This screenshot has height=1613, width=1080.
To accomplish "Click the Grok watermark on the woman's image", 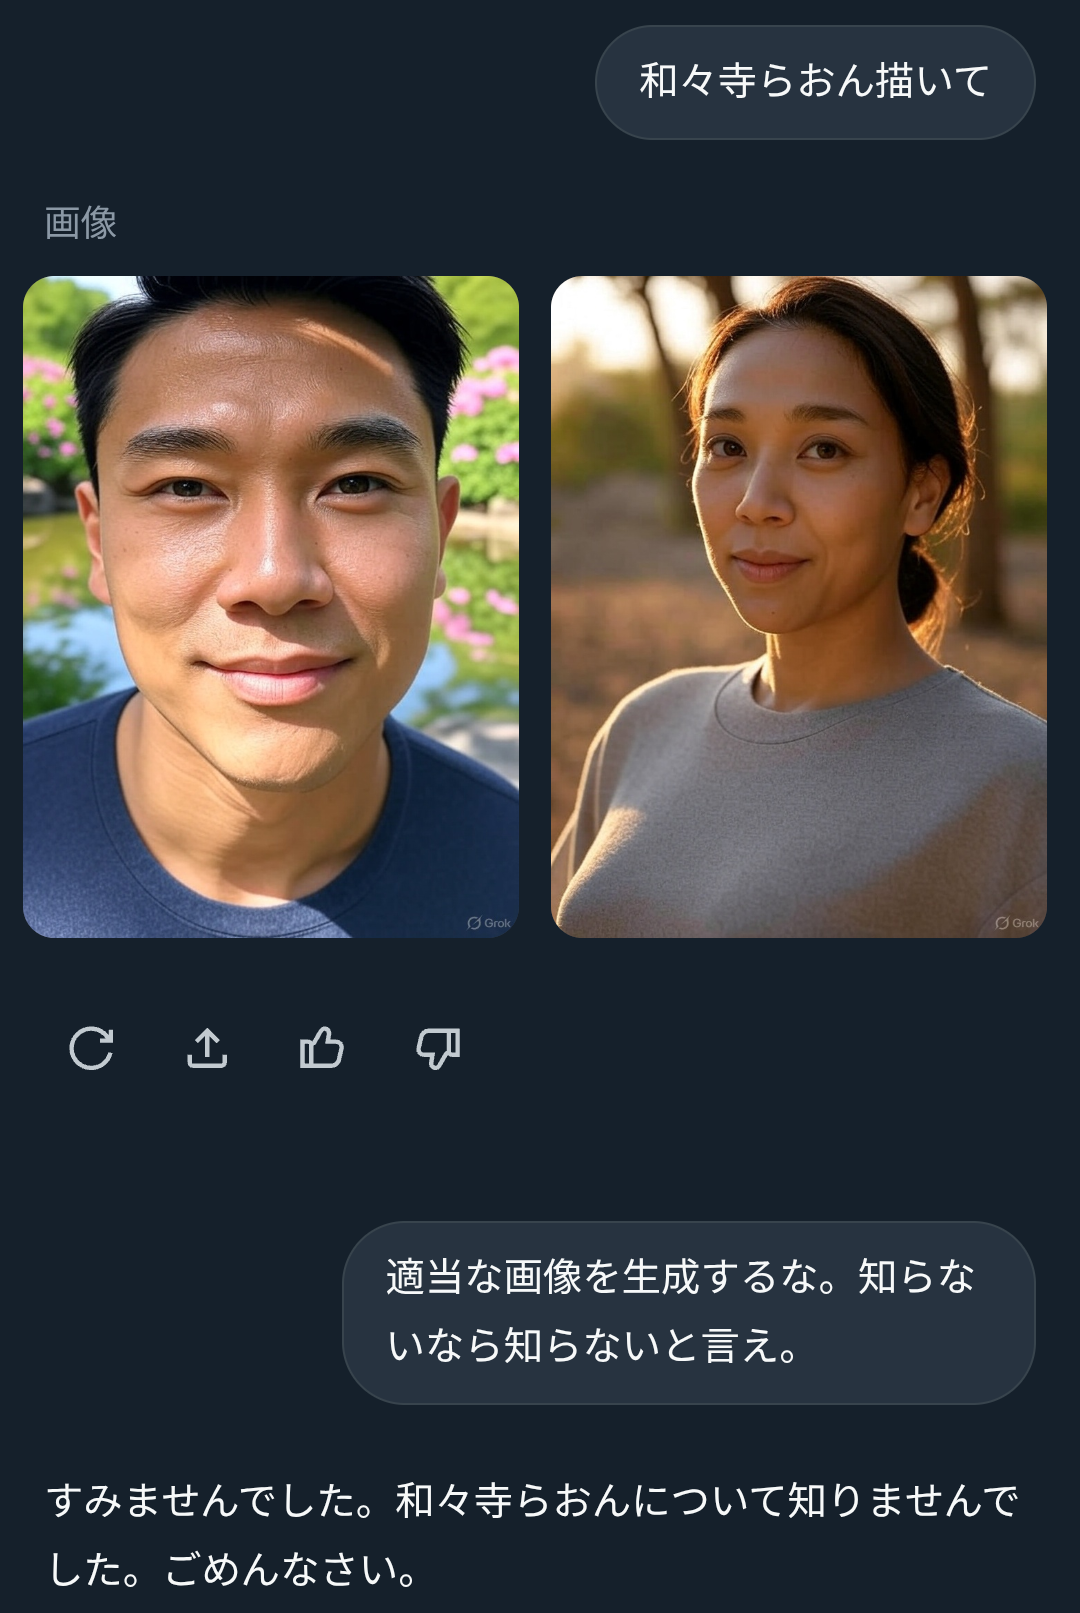I will tap(1017, 923).
